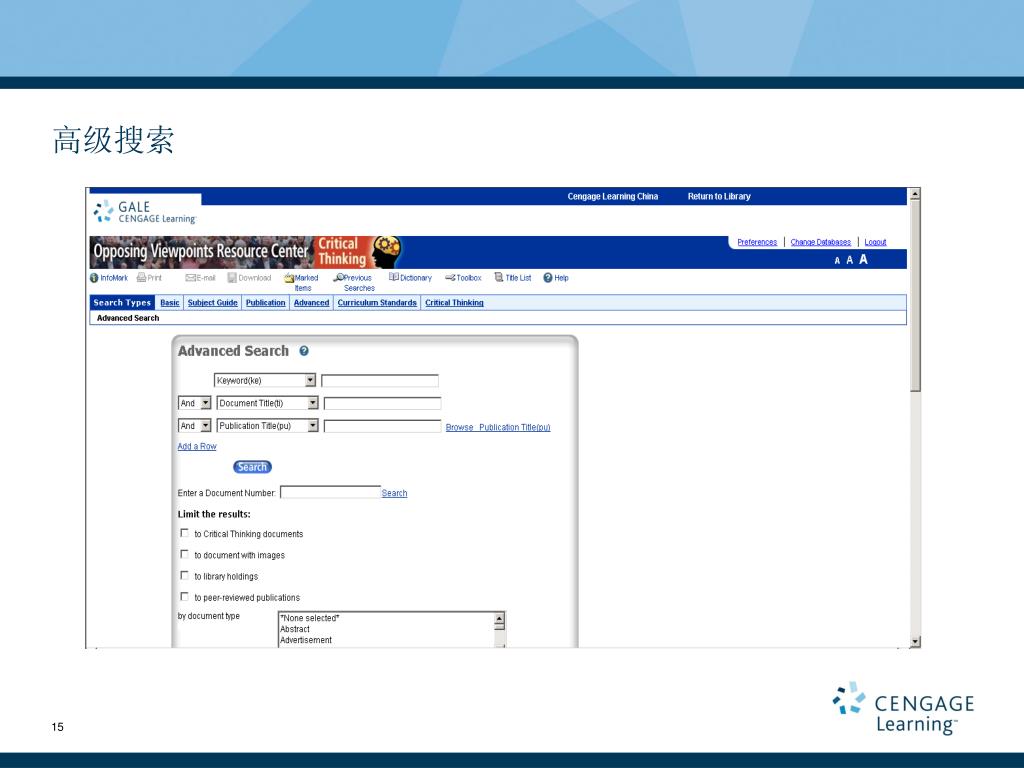Select the largest font size A
The image size is (1024, 768).
[x=863, y=259]
